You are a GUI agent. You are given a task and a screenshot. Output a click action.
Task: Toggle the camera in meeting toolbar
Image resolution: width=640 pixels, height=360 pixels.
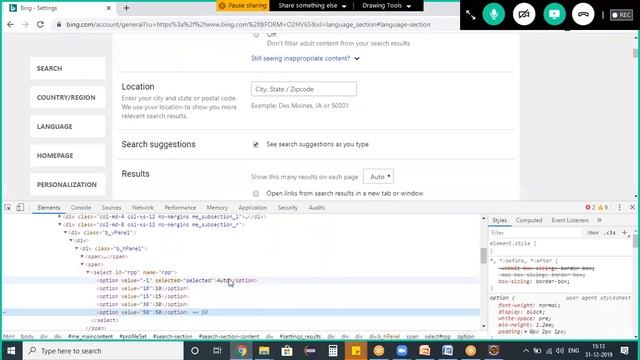tap(524, 14)
